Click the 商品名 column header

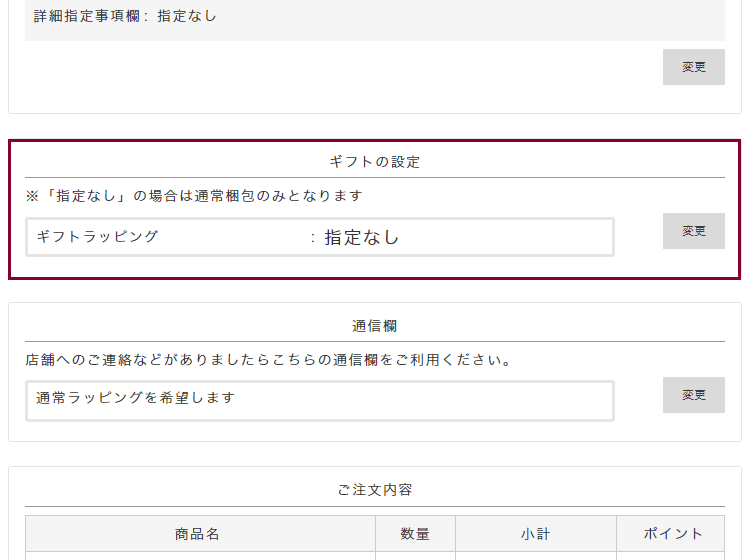(198, 534)
